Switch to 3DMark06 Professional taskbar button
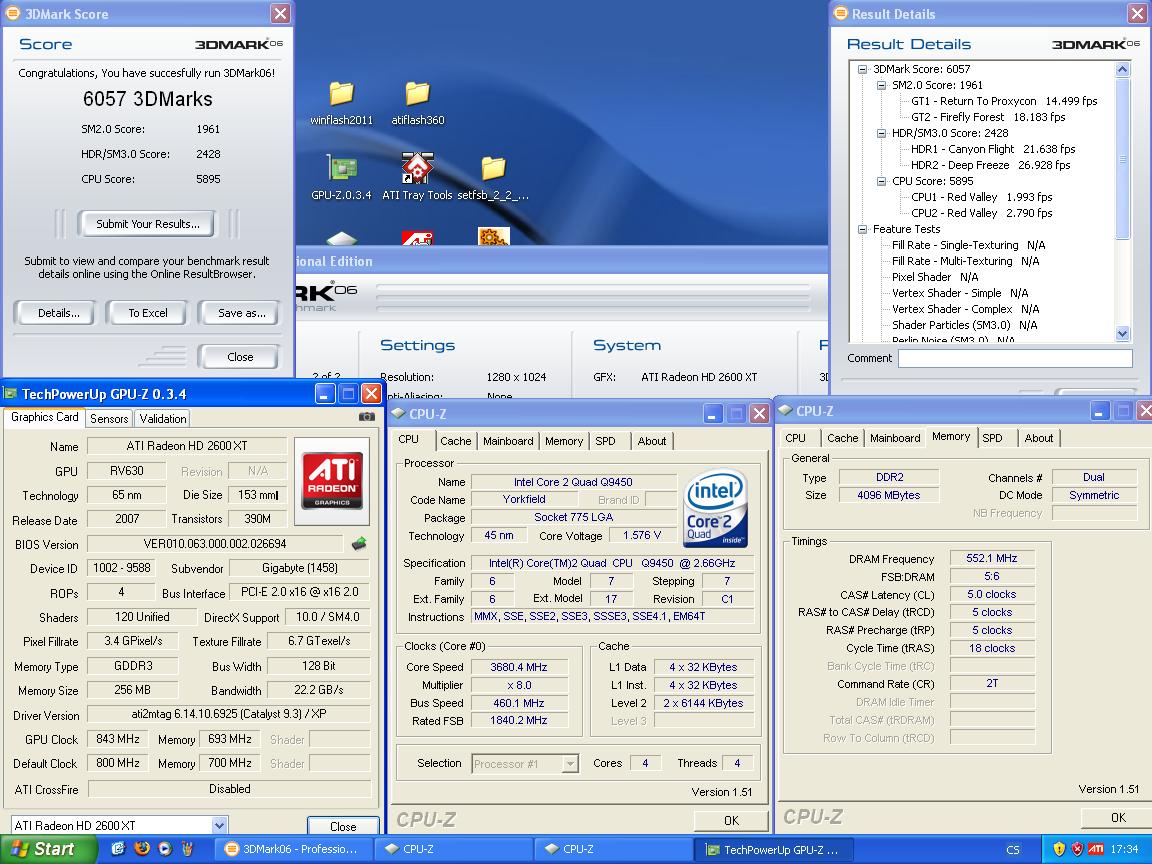Viewport: 1152px width, 864px height. click(x=292, y=849)
